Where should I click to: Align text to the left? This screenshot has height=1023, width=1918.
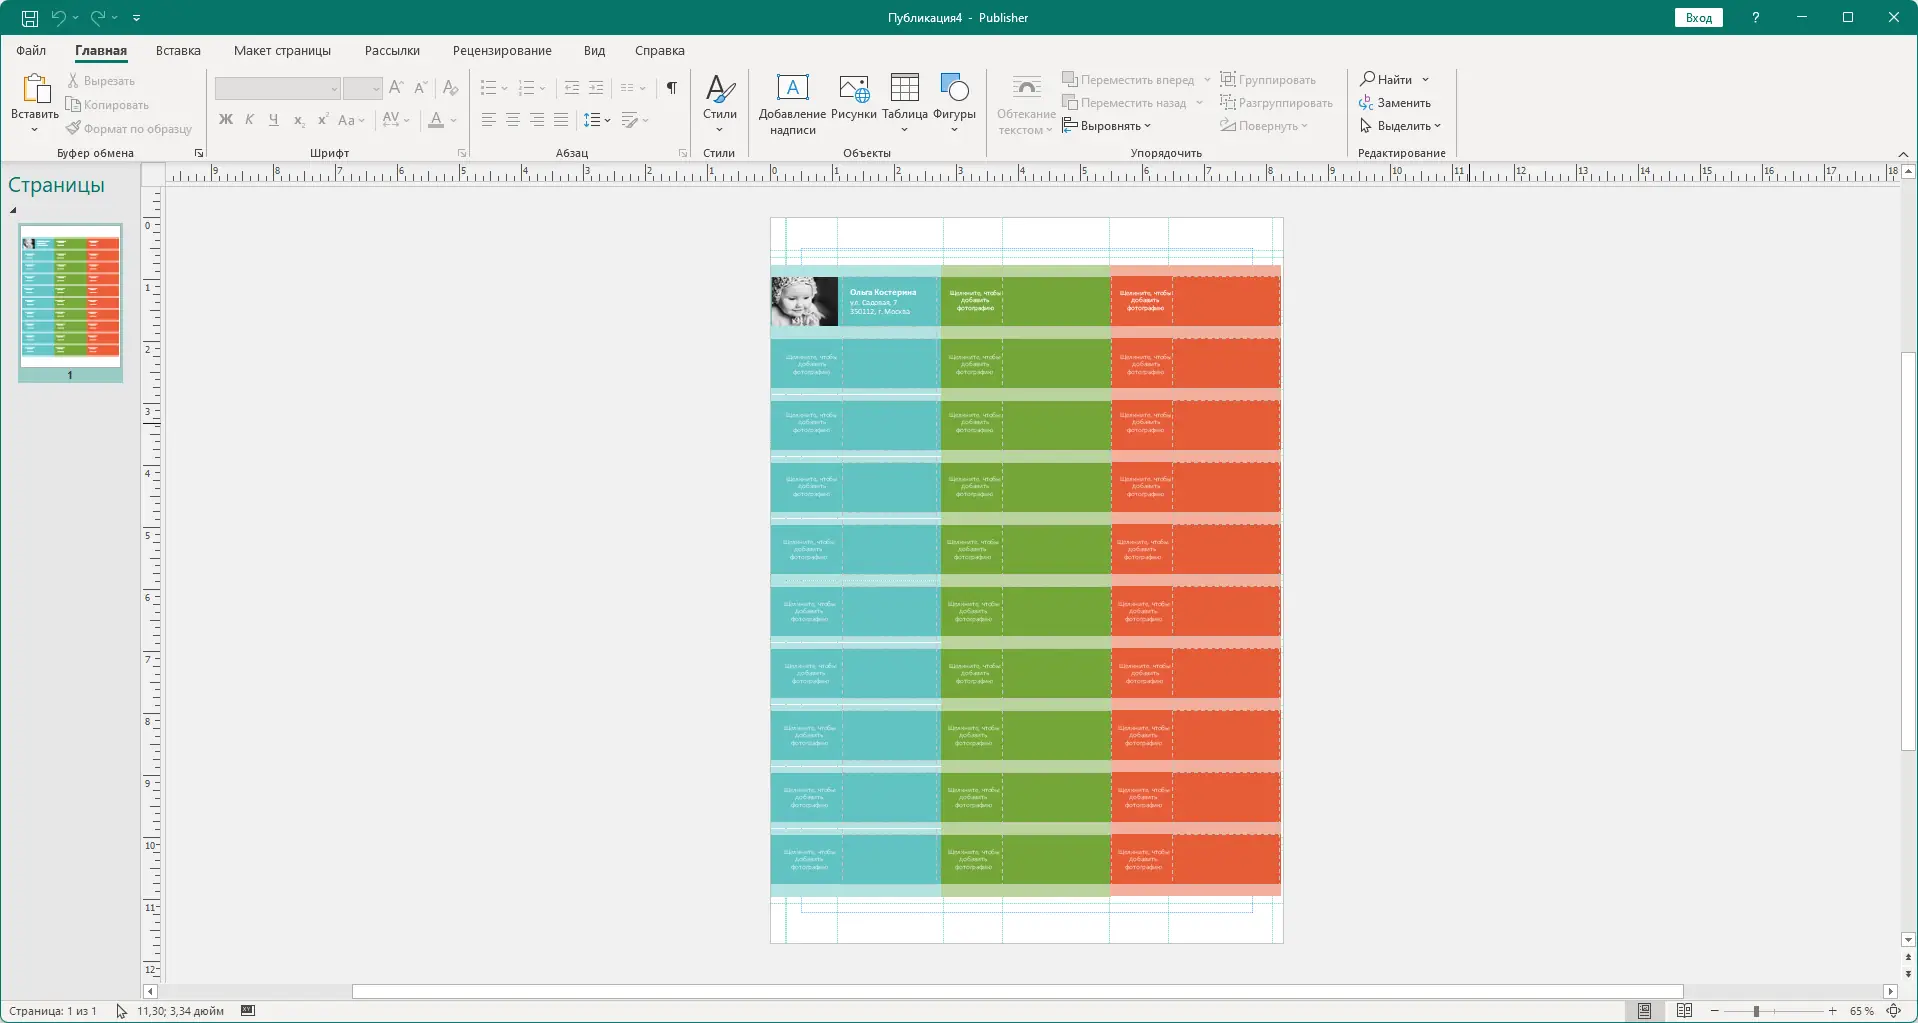pos(488,120)
